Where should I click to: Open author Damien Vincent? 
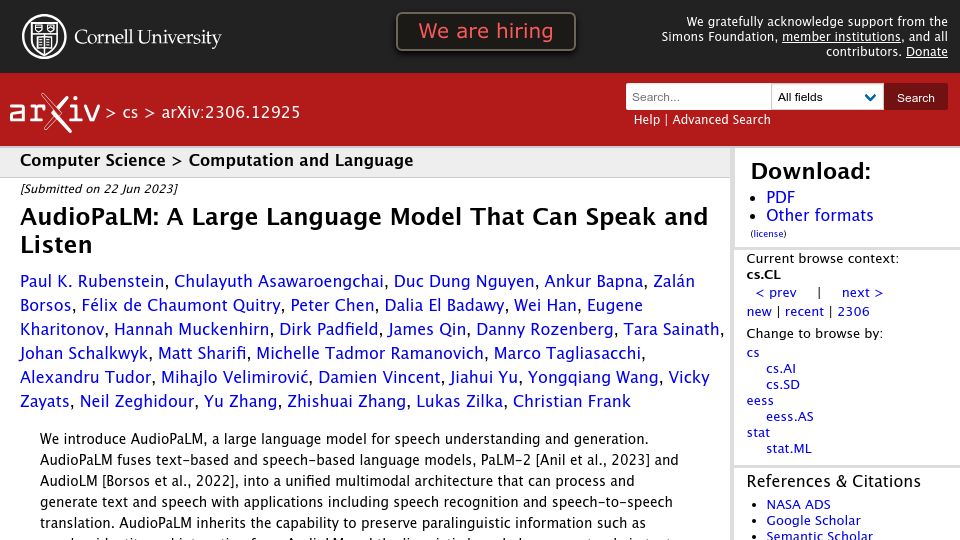(379, 377)
